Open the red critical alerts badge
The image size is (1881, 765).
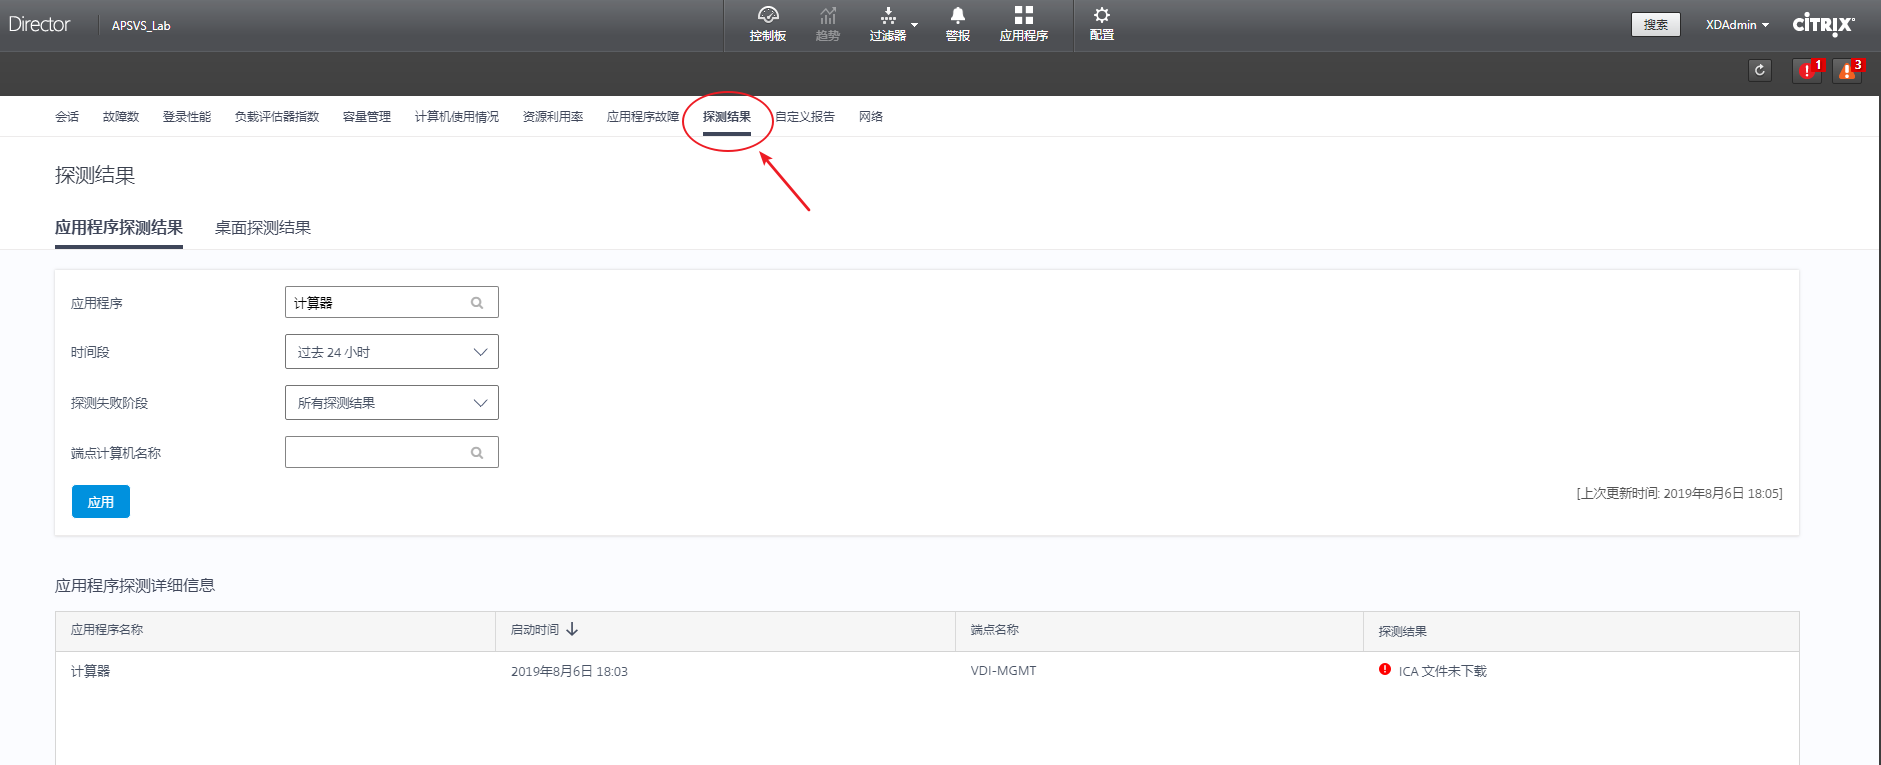pos(1807,71)
